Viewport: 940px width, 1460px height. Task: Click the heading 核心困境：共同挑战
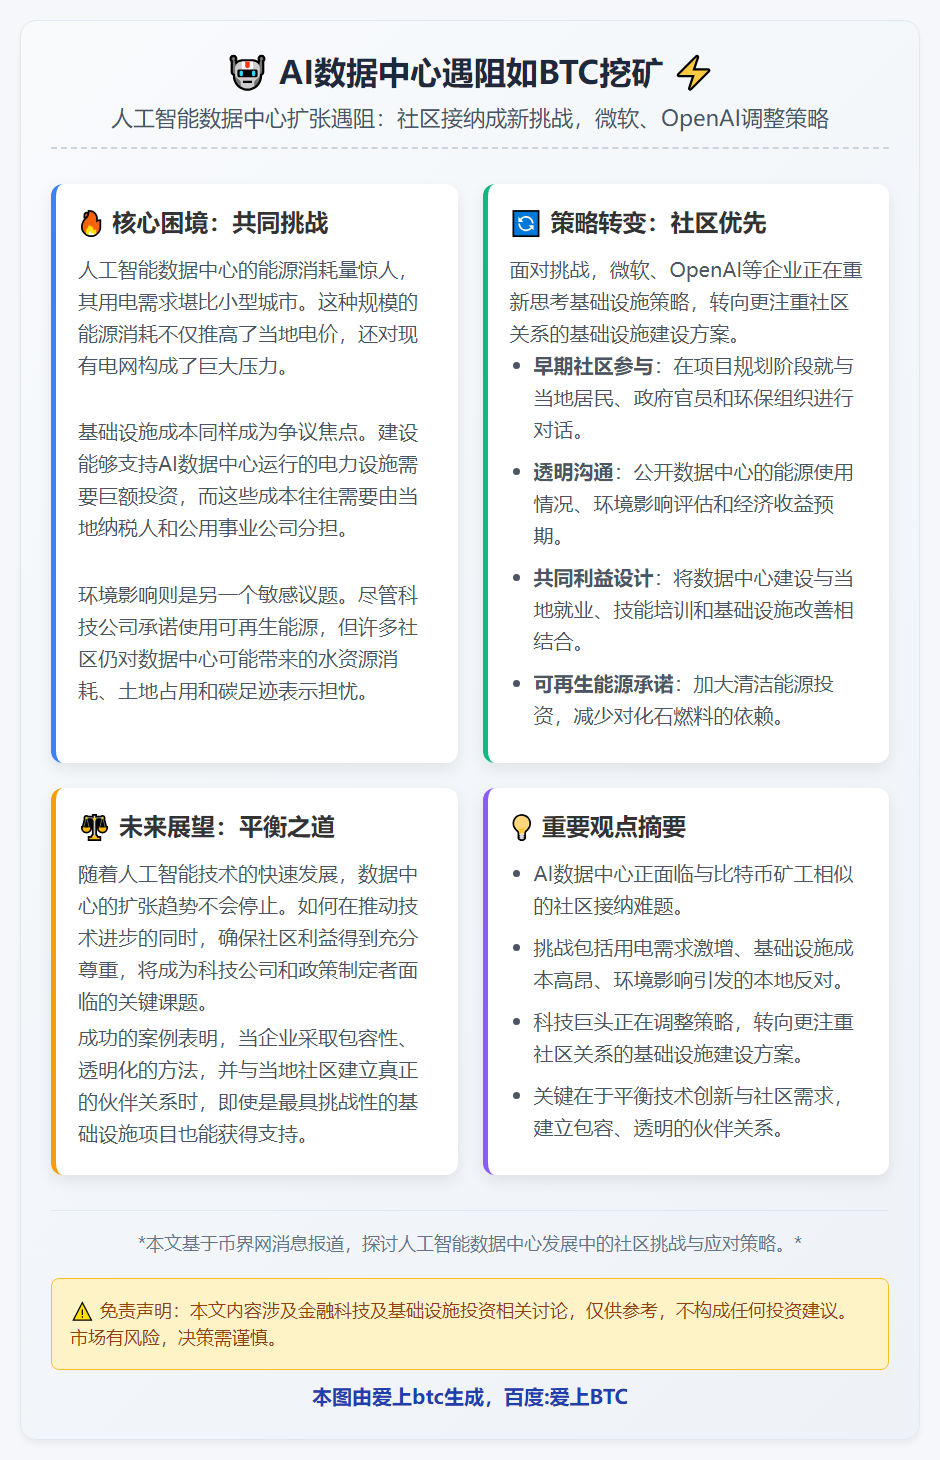(220, 223)
